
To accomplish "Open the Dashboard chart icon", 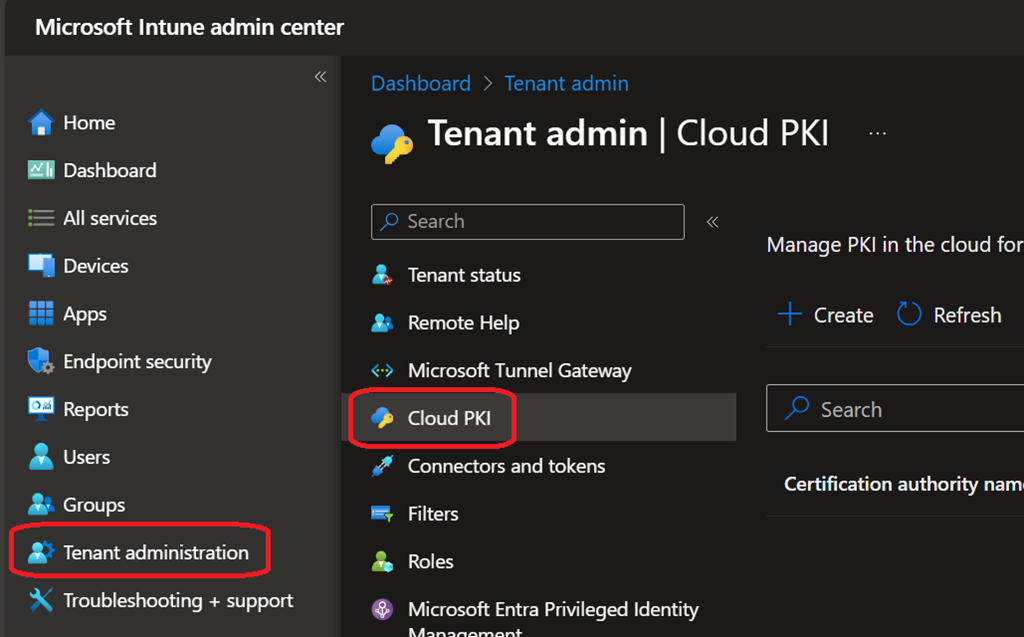I will 41,171.
